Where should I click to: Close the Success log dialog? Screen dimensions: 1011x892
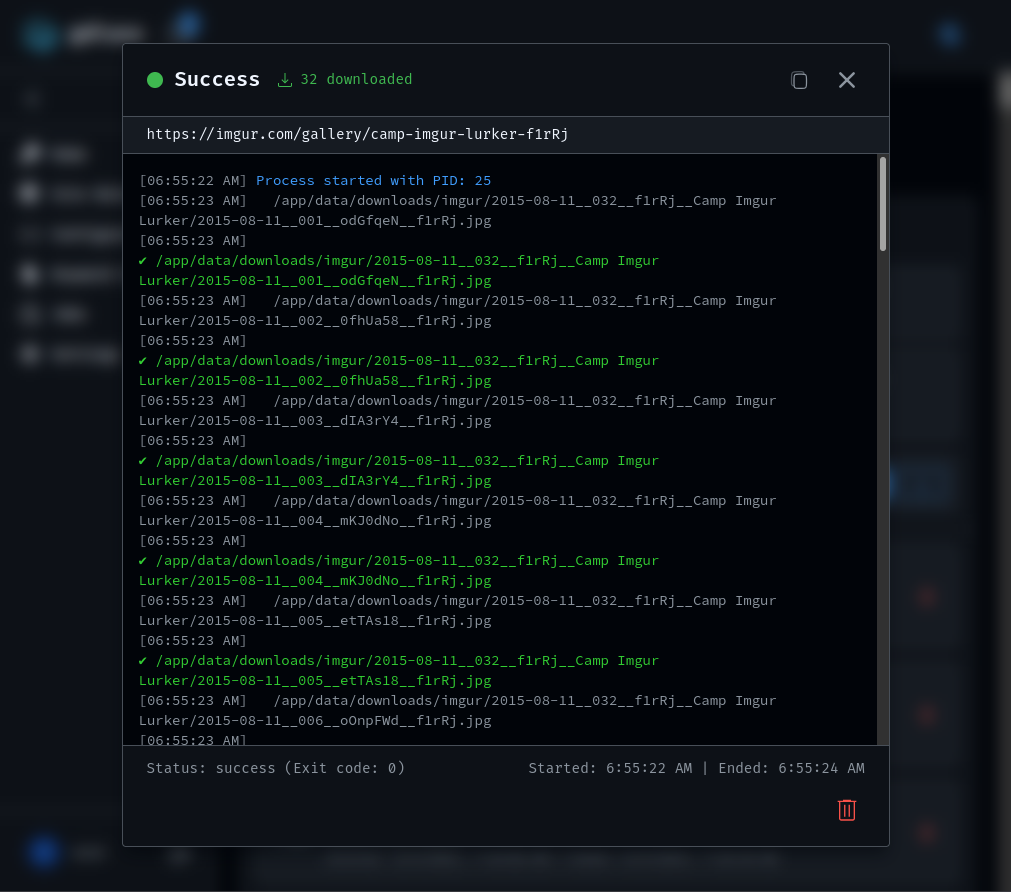[846, 80]
